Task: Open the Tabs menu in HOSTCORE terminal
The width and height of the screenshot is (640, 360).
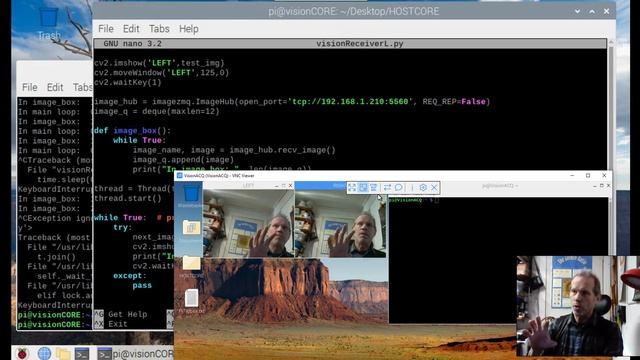Action: click(159, 29)
